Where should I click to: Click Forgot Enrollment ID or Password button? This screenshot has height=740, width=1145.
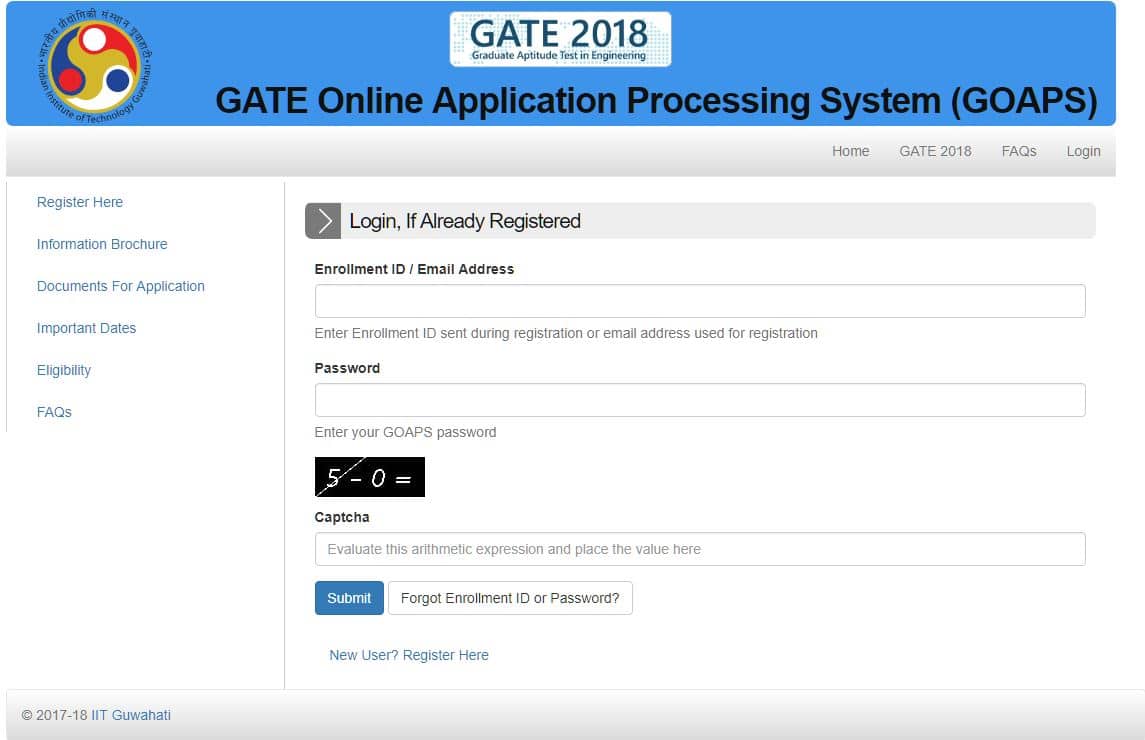coord(510,598)
